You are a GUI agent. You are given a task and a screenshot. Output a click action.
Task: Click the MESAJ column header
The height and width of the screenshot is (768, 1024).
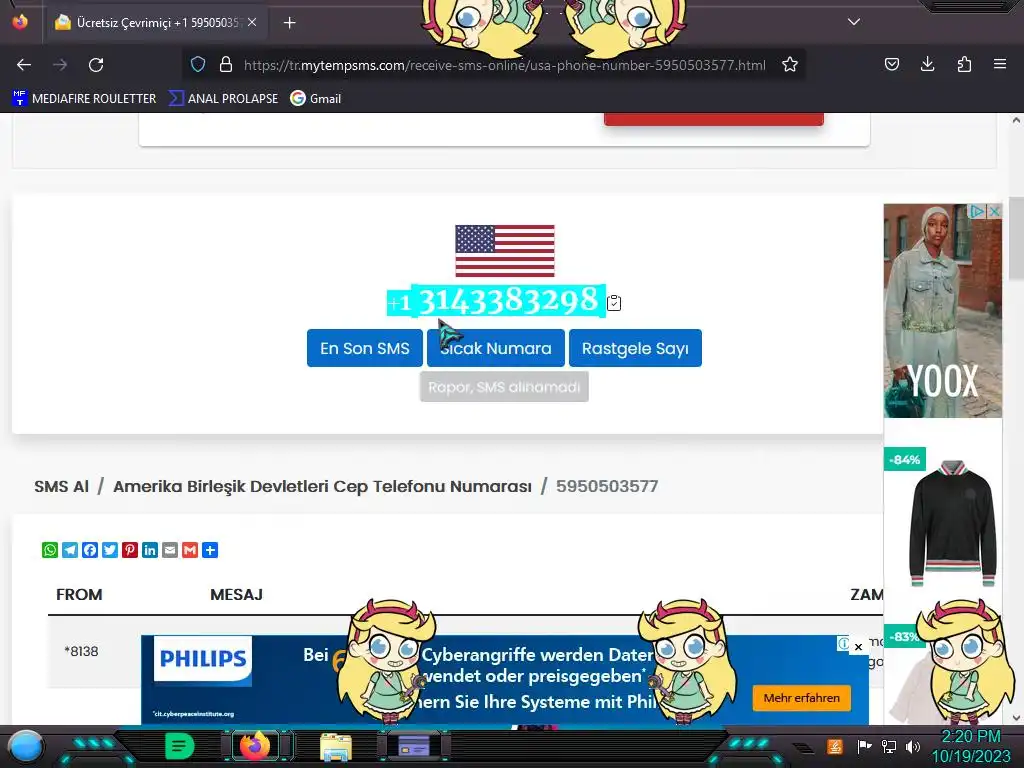236,594
